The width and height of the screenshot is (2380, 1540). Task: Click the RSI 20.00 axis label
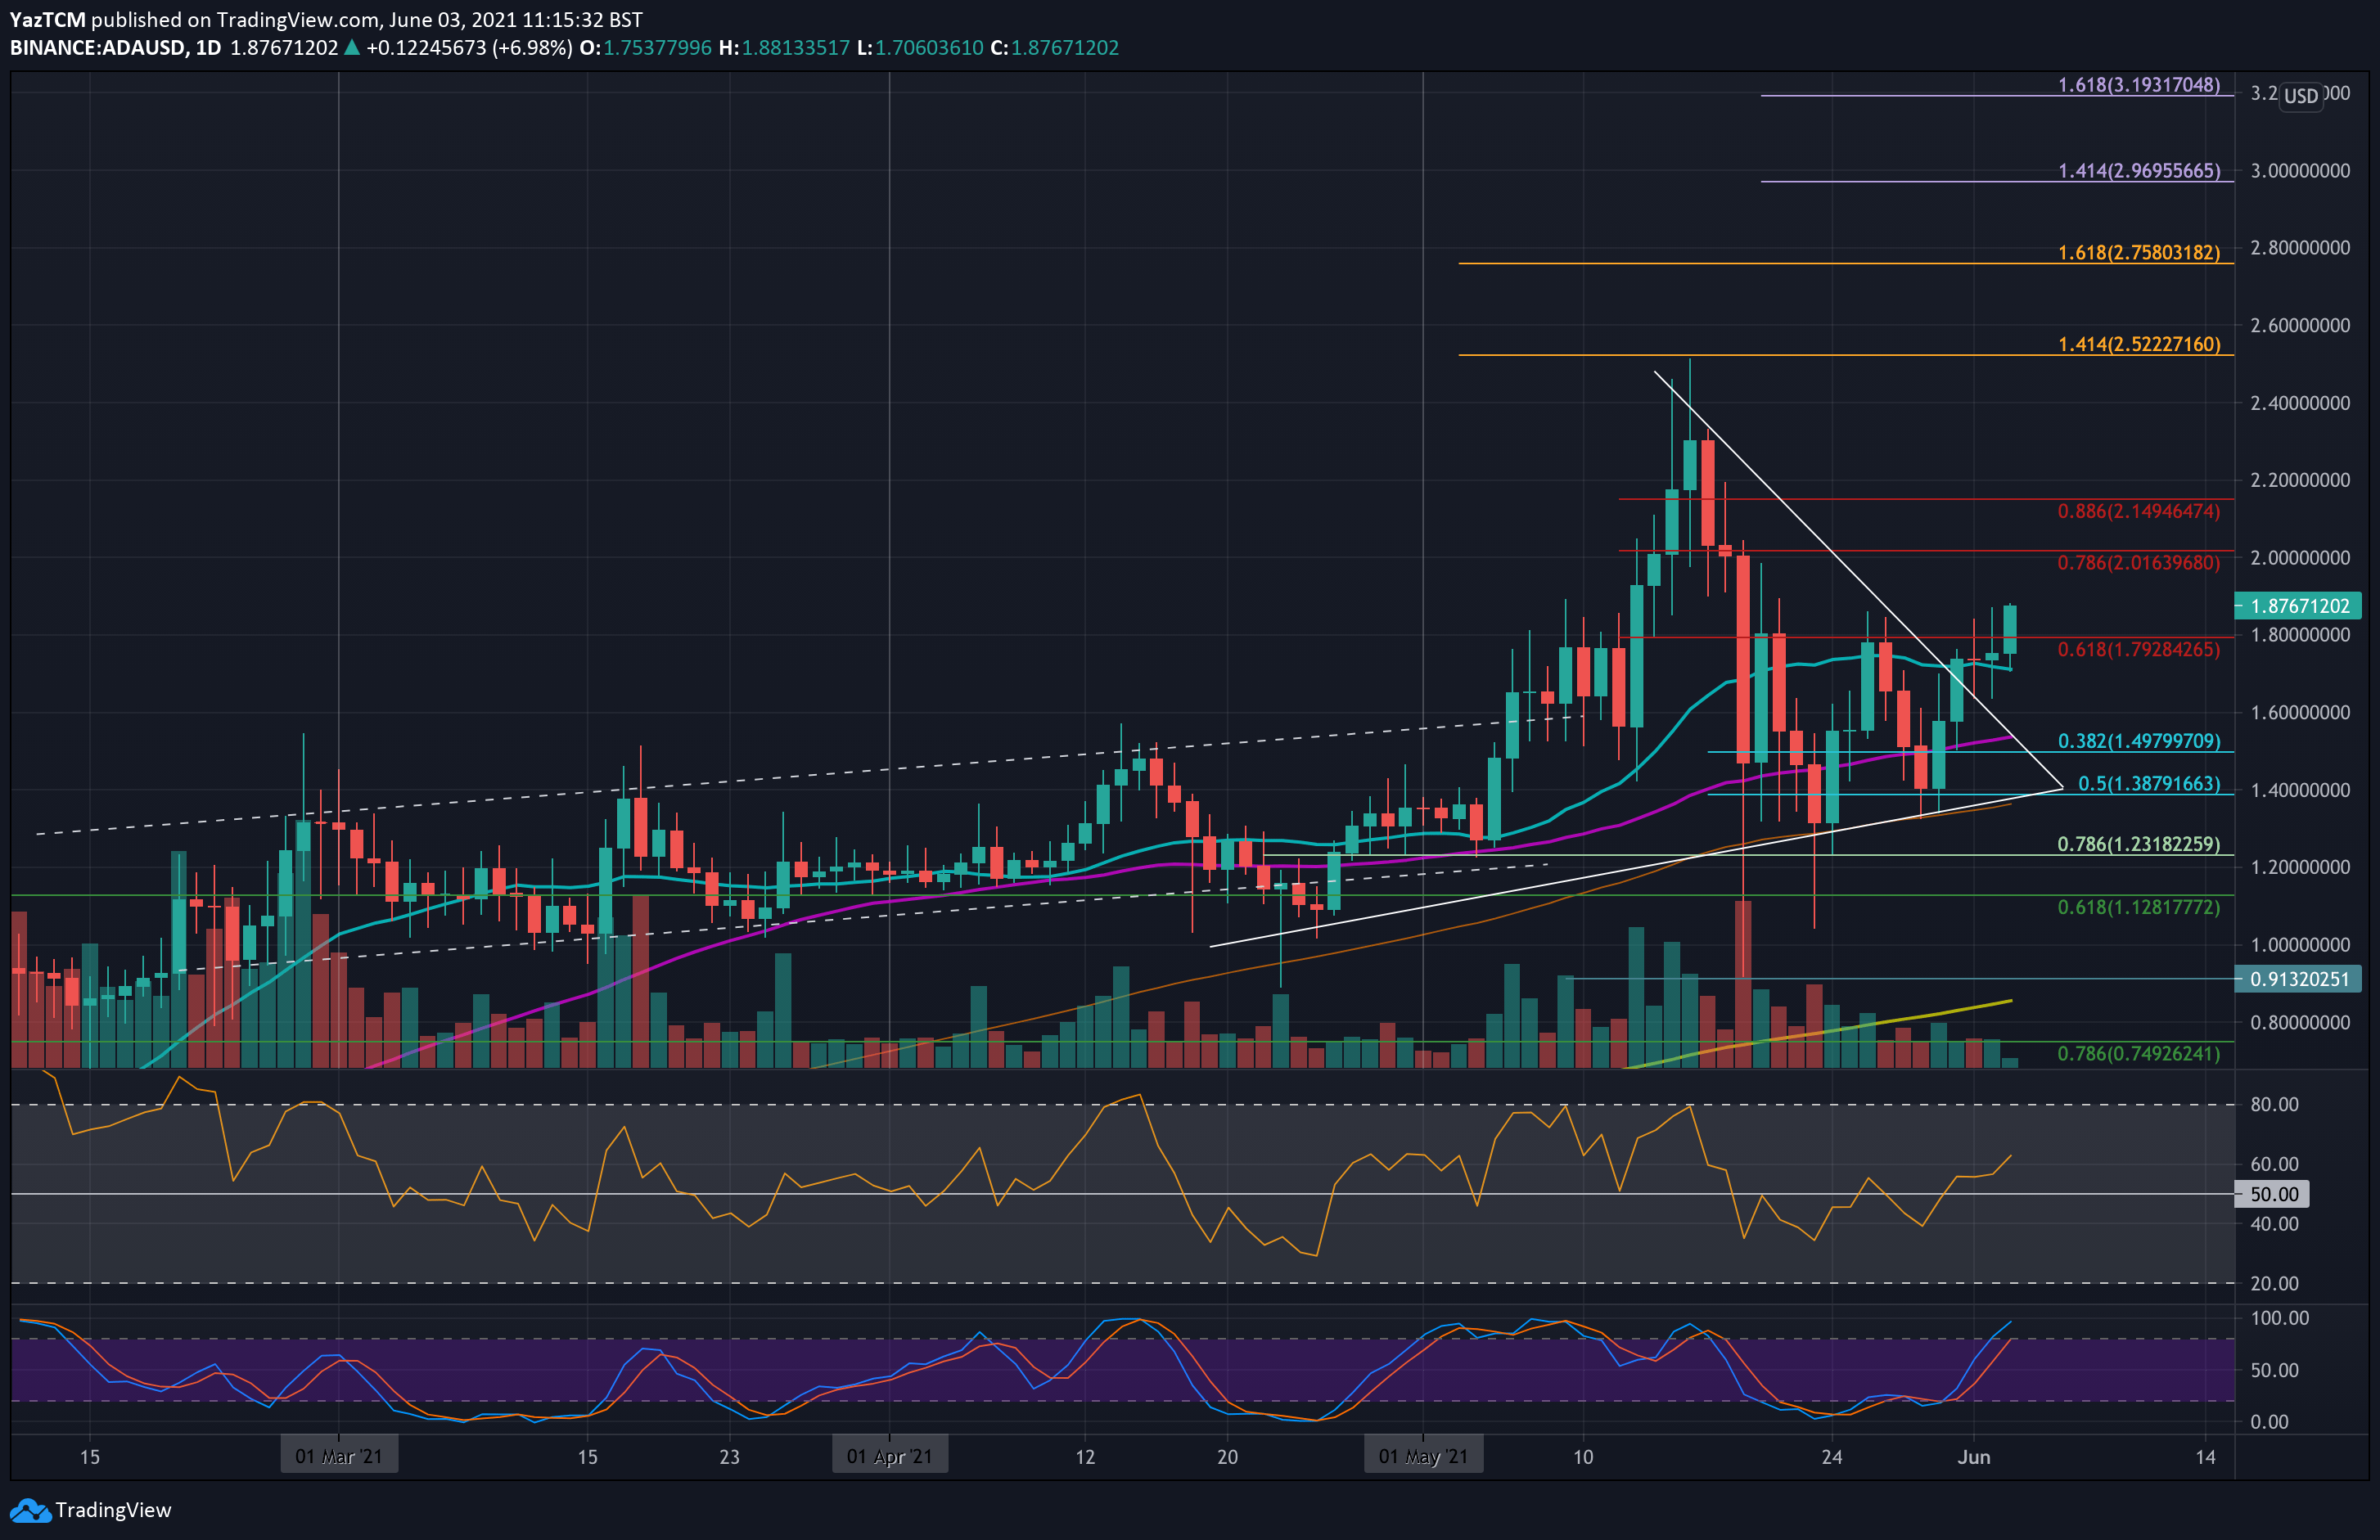pyautogui.click(x=2274, y=1283)
